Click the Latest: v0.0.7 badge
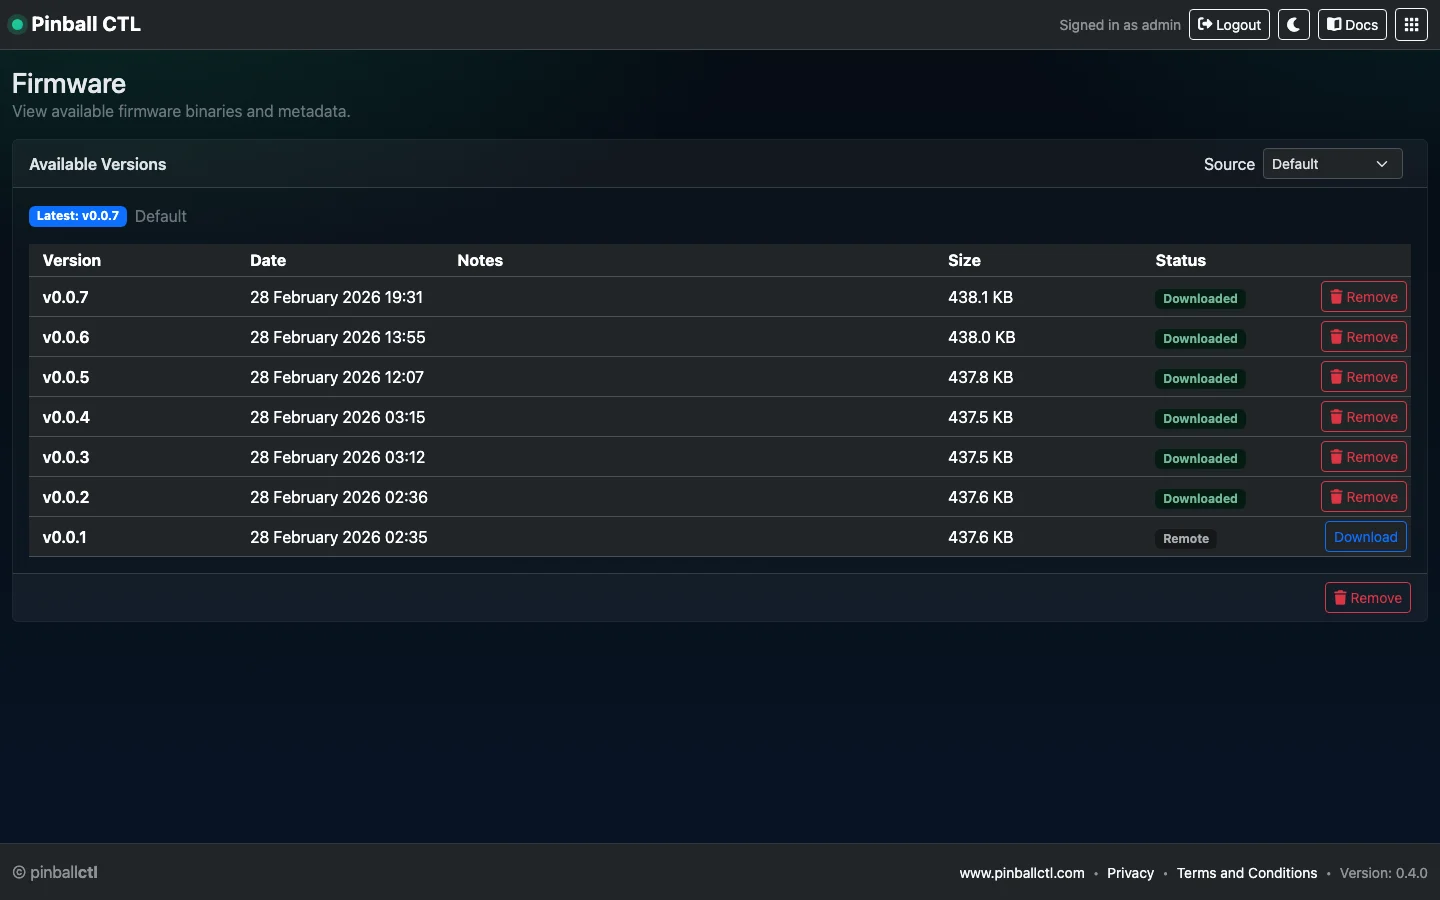Screen dimensions: 1440x900 click(x=78, y=216)
